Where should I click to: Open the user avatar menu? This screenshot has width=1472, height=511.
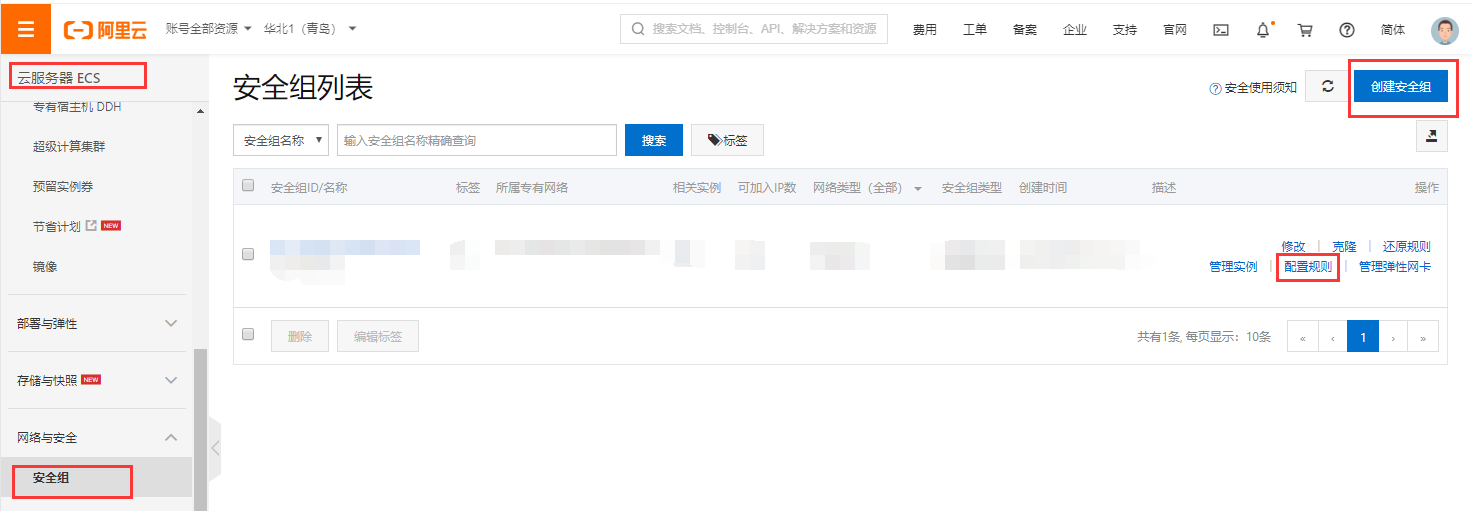point(1445,30)
